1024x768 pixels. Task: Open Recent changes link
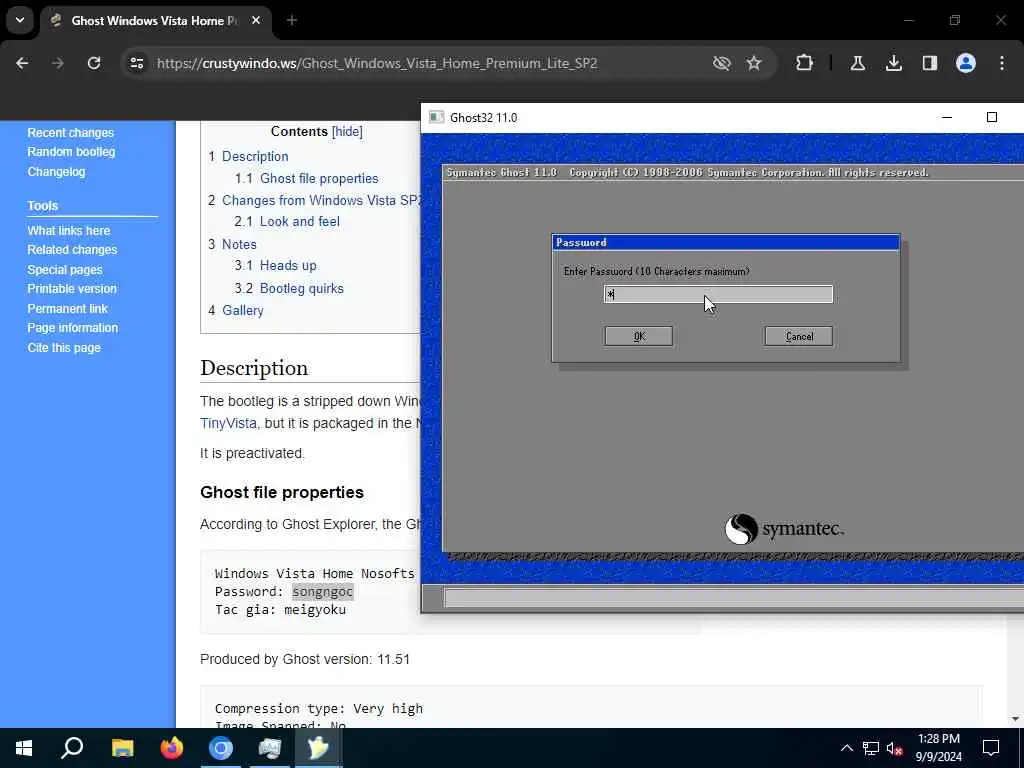[x=71, y=133]
